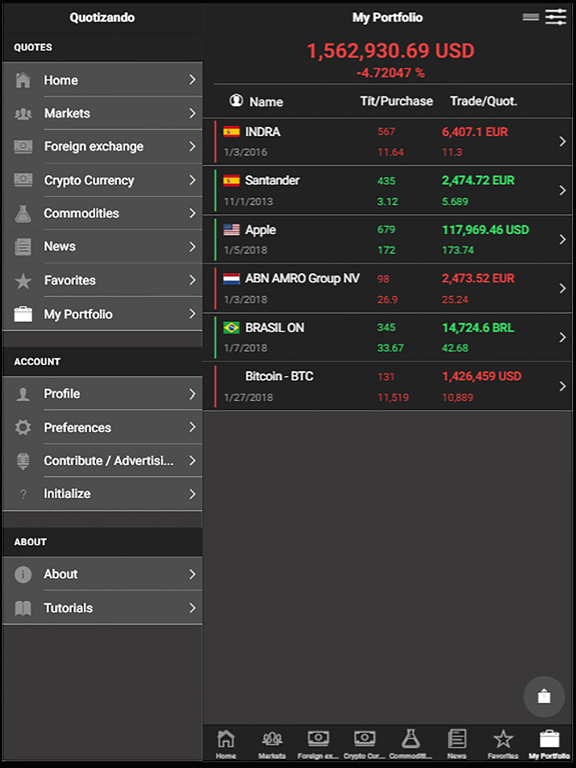Open Tutorials from the About section

(x=102, y=608)
